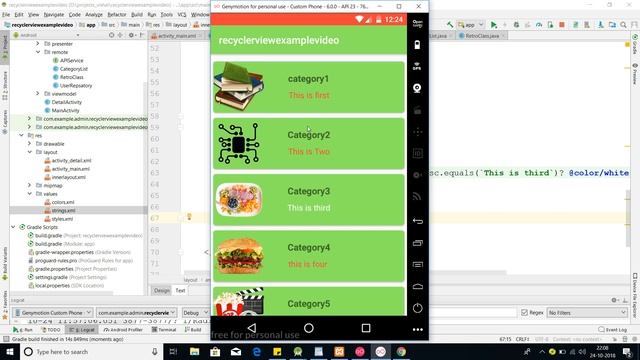Viewport: 640px width, 360px height.
Task: Open the Run tool window button
Action: coord(22,329)
